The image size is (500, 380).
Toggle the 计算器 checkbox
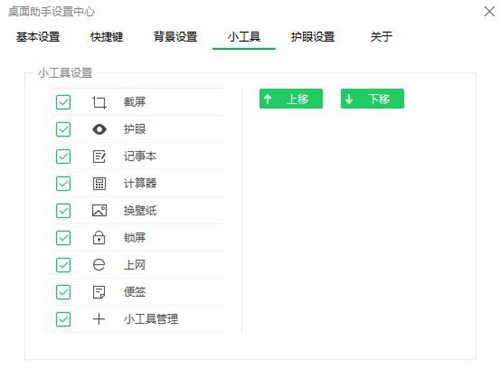(63, 183)
